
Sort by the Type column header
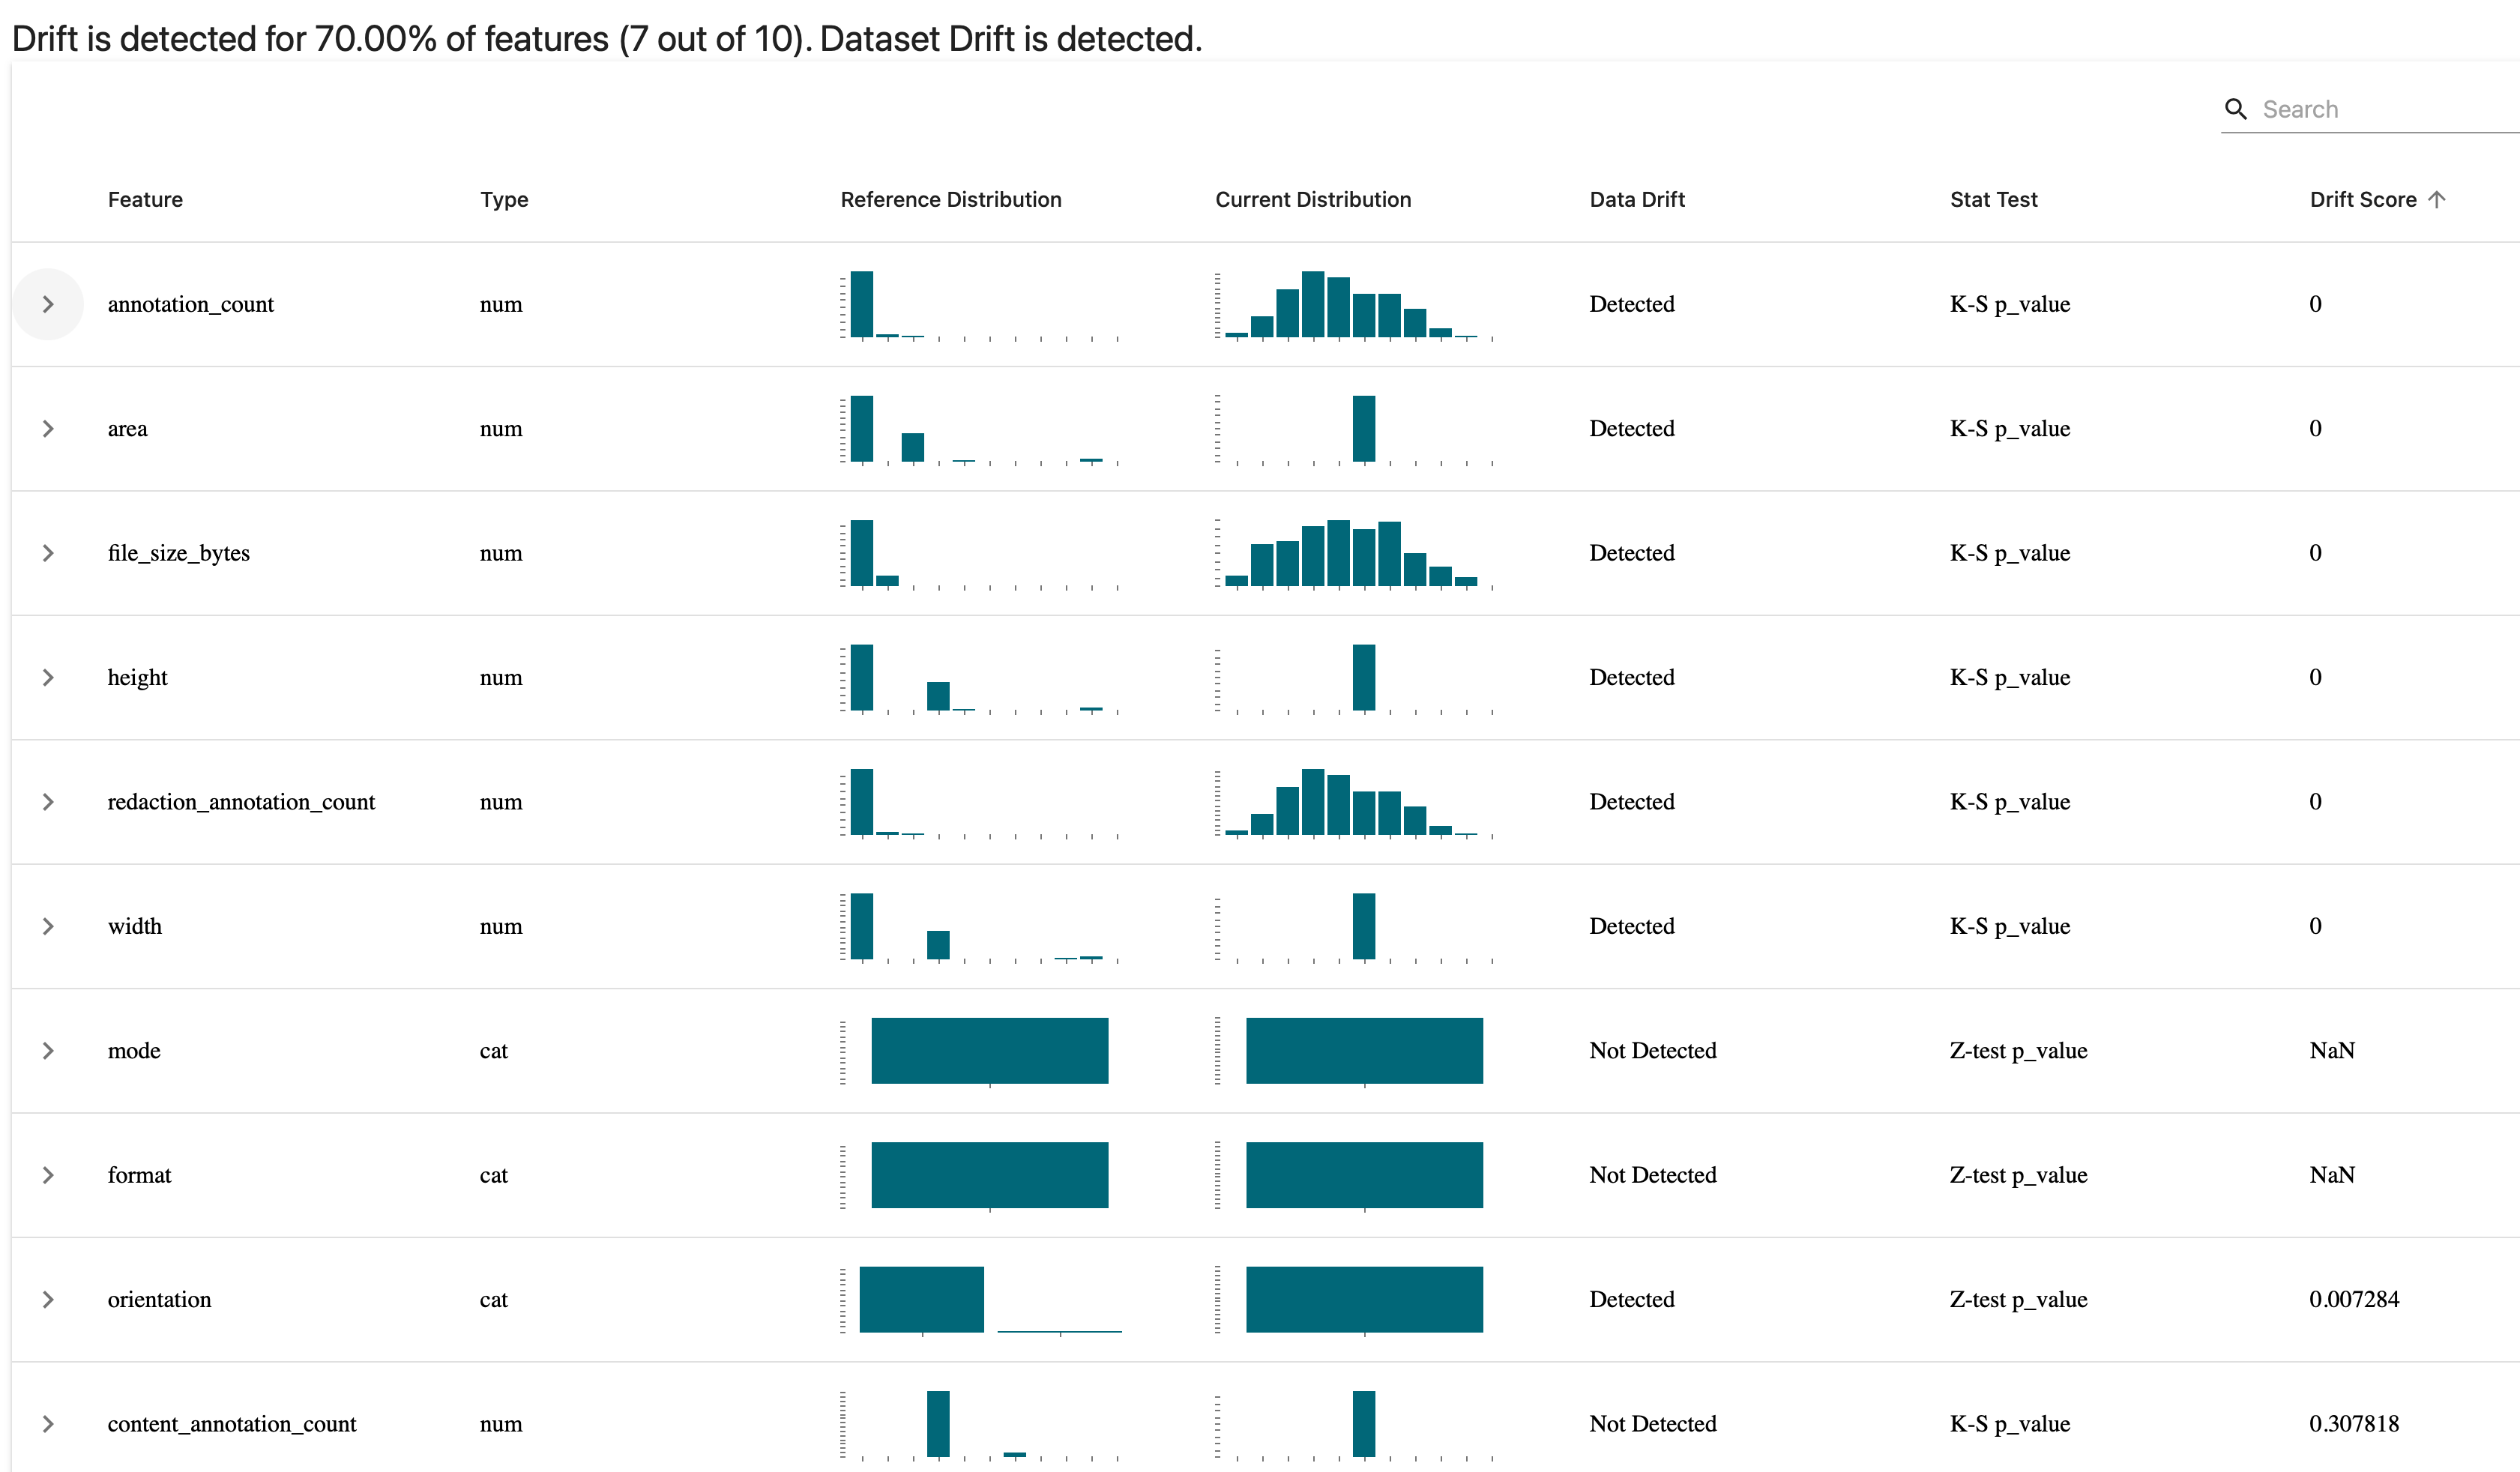pyautogui.click(x=504, y=200)
